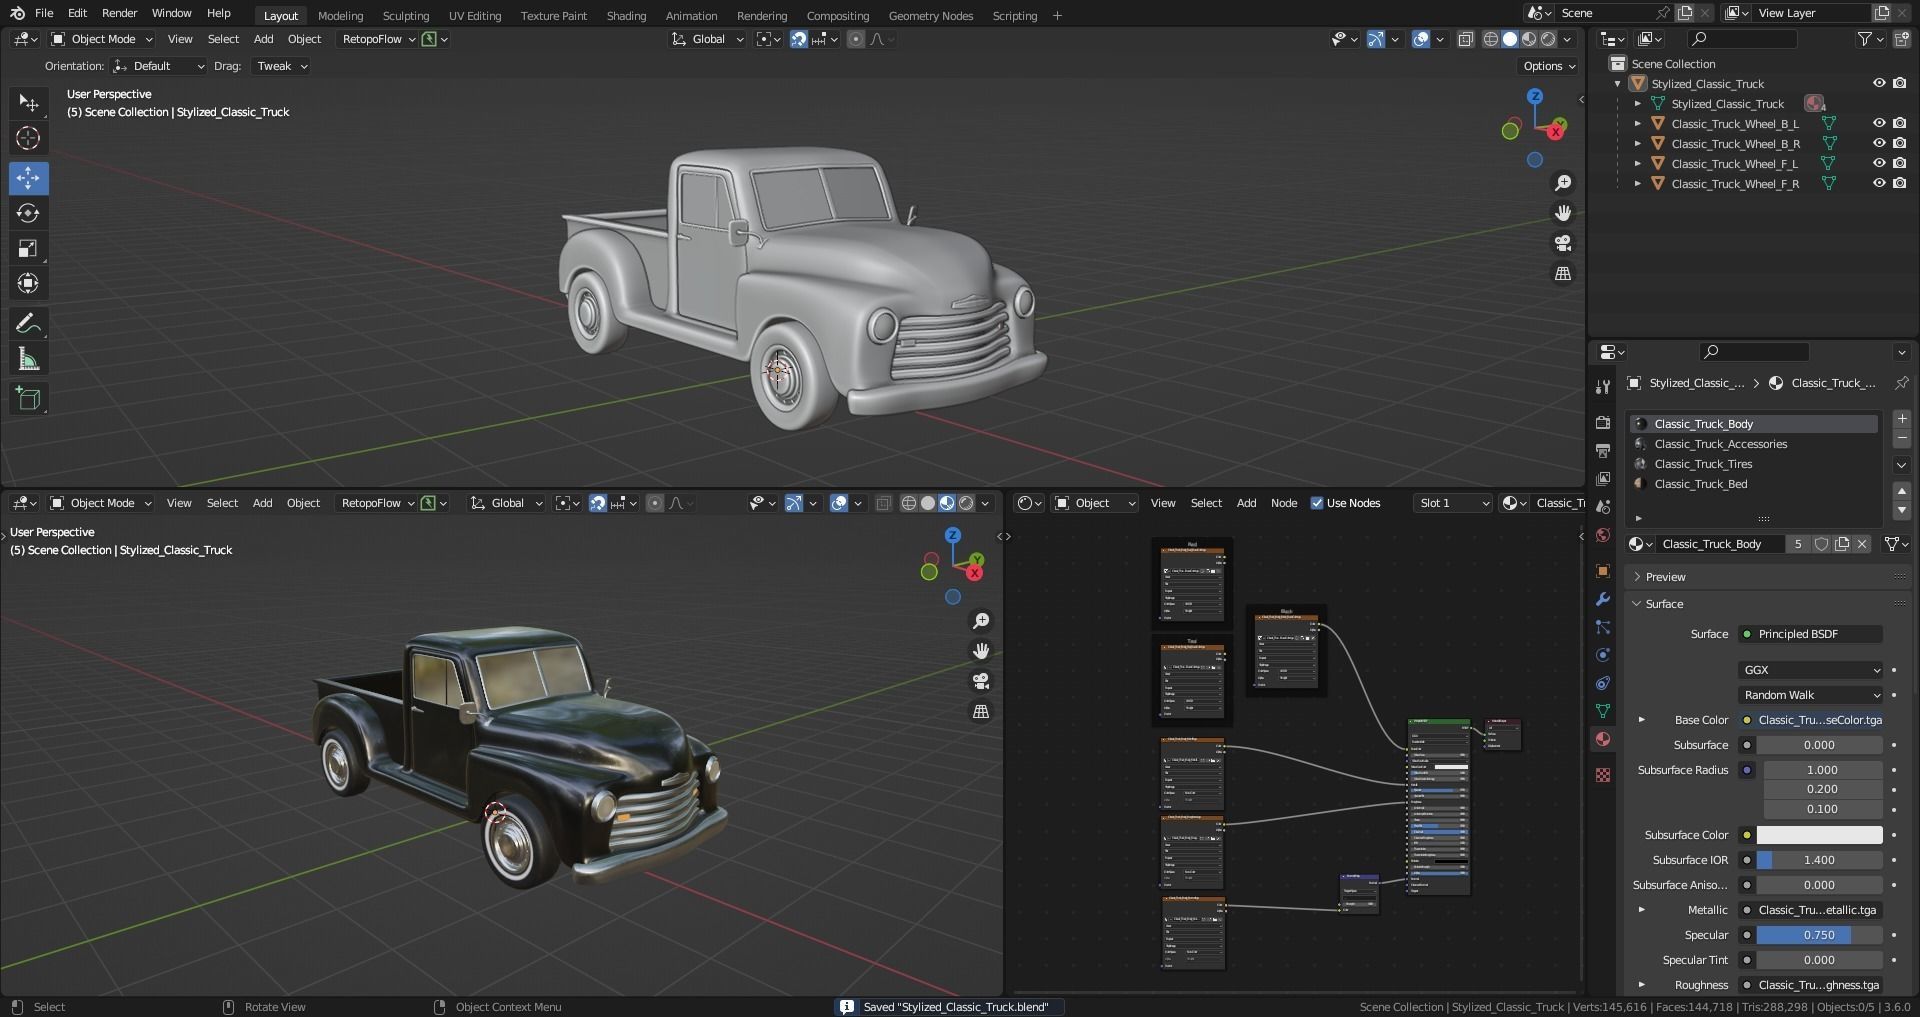Disable Classic_Truck_Wheel_B_R in renders
This screenshot has height=1017, width=1920.
[1899, 143]
